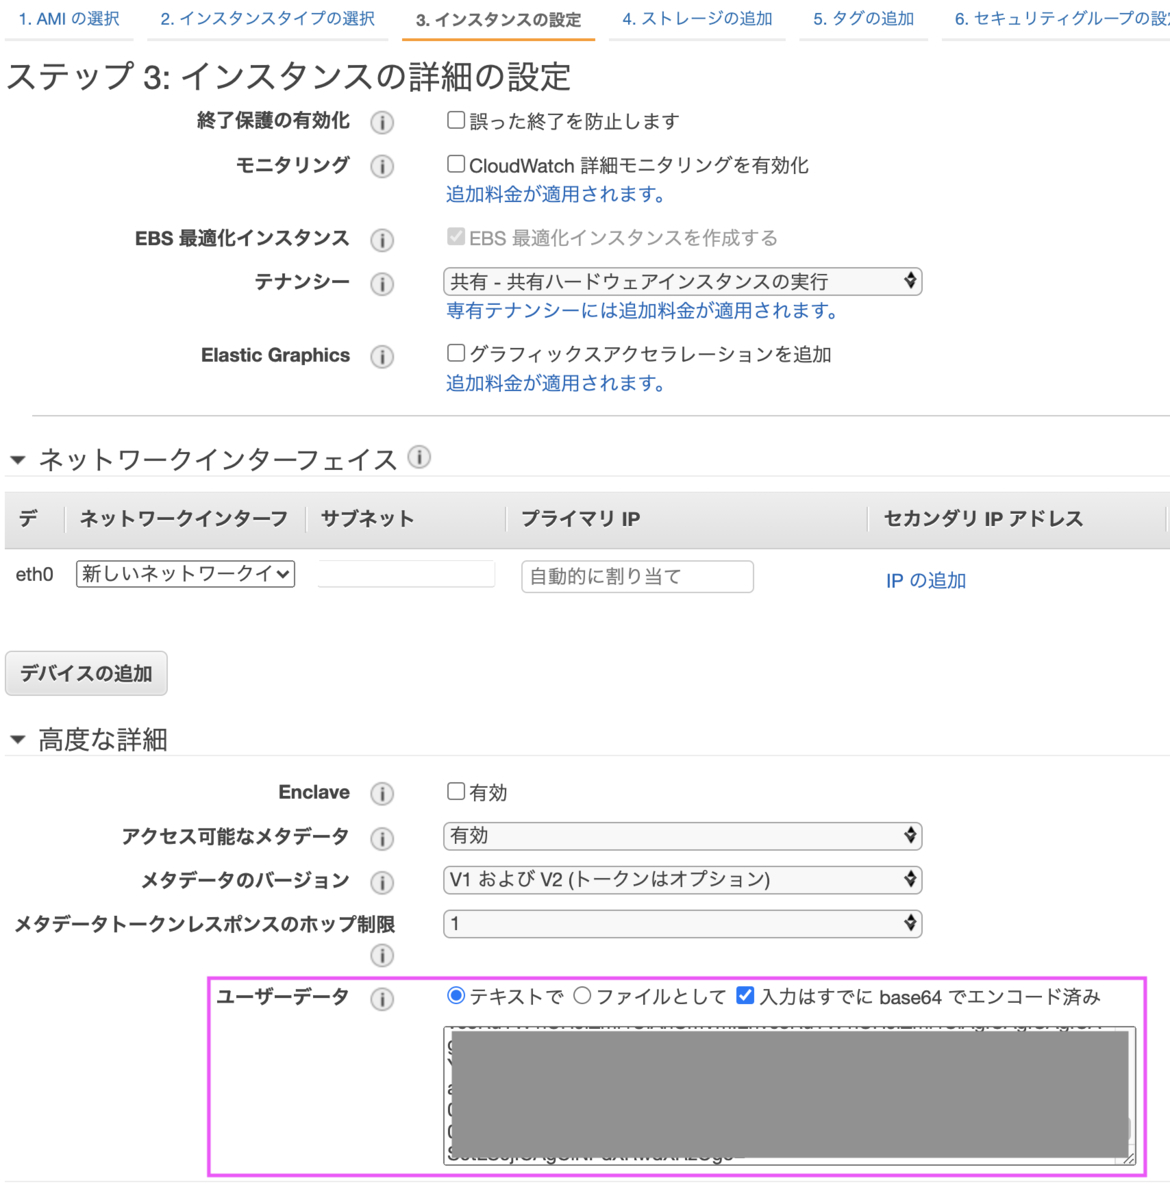Uncheck base64 でエンコード済み checkbox
The height and width of the screenshot is (1200, 1170).
tap(744, 996)
